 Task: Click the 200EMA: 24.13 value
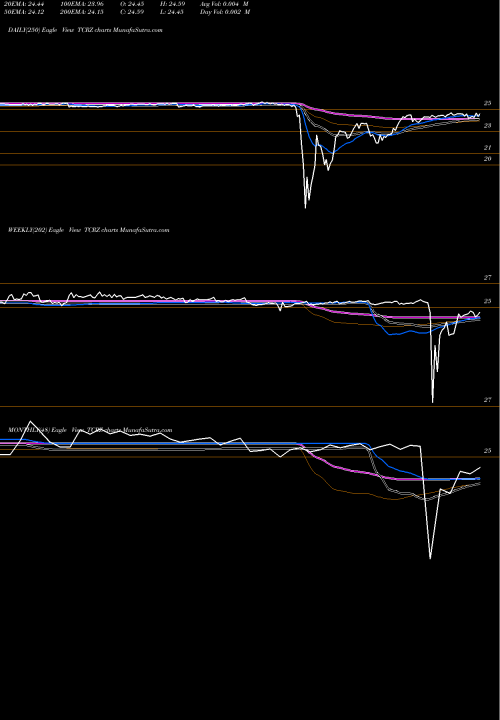(x=82, y=12)
